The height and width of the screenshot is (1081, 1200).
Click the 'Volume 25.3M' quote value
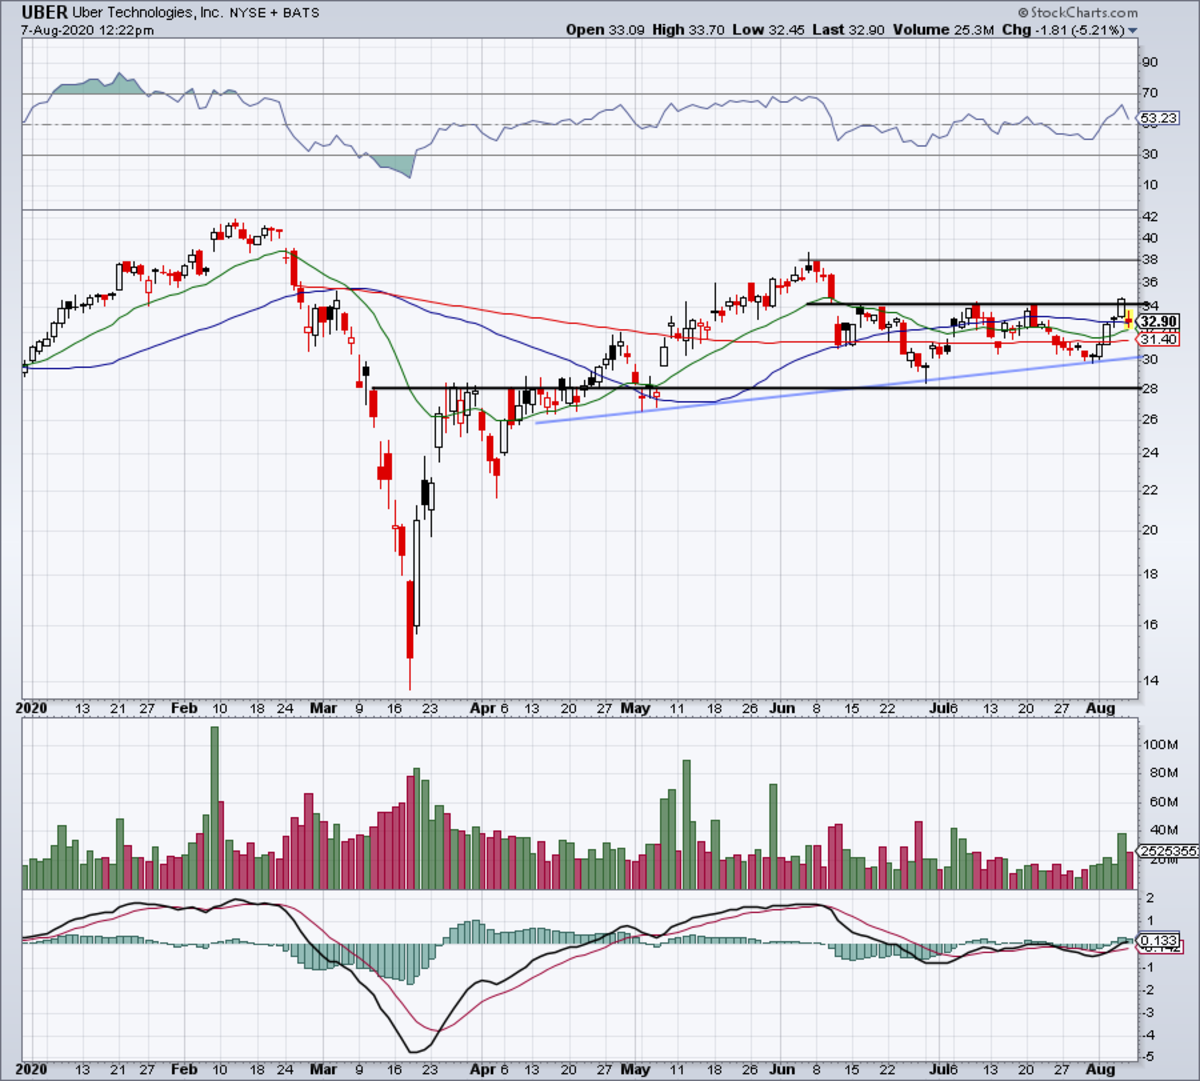tap(944, 30)
